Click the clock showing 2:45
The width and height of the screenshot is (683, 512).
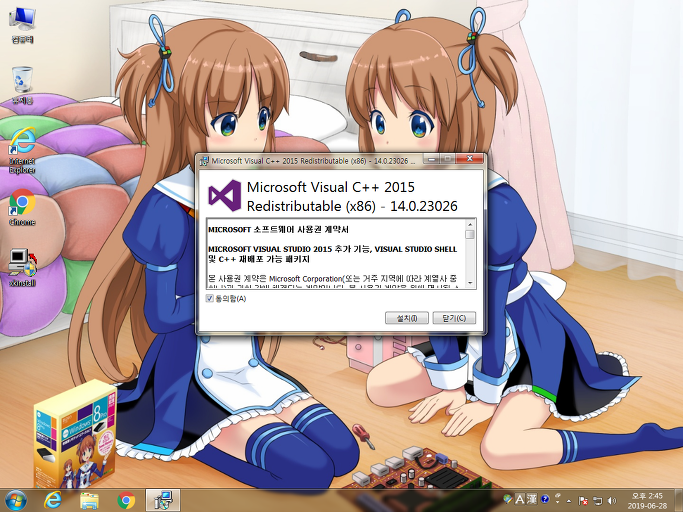click(647, 500)
